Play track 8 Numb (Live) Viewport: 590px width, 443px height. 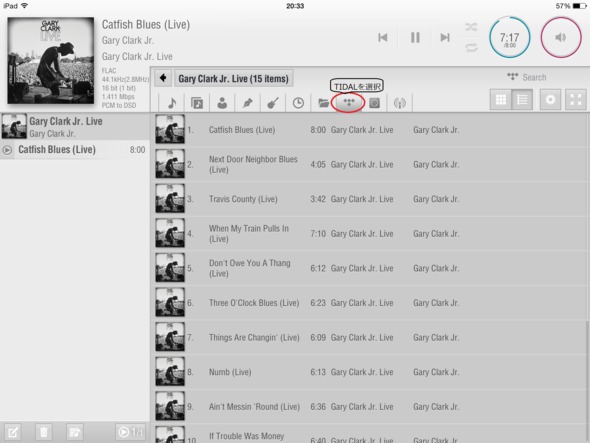(x=369, y=372)
